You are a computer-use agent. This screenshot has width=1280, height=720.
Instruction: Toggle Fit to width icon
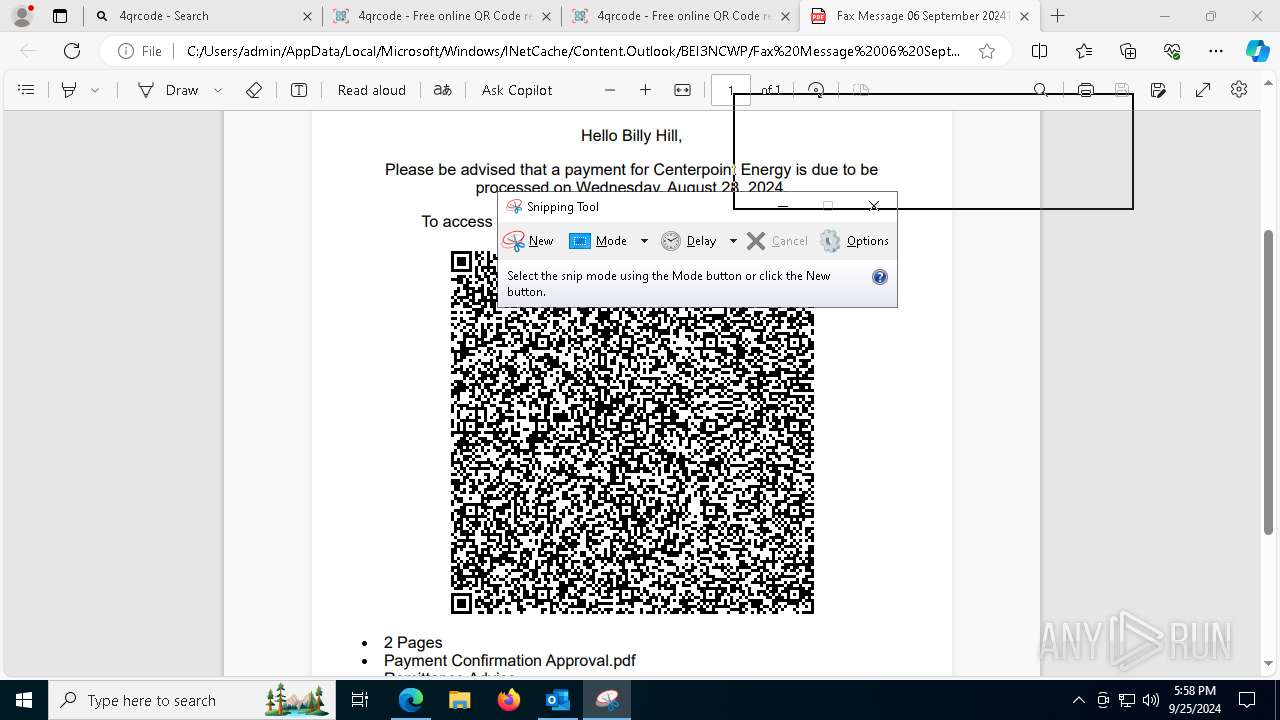pyautogui.click(x=683, y=90)
